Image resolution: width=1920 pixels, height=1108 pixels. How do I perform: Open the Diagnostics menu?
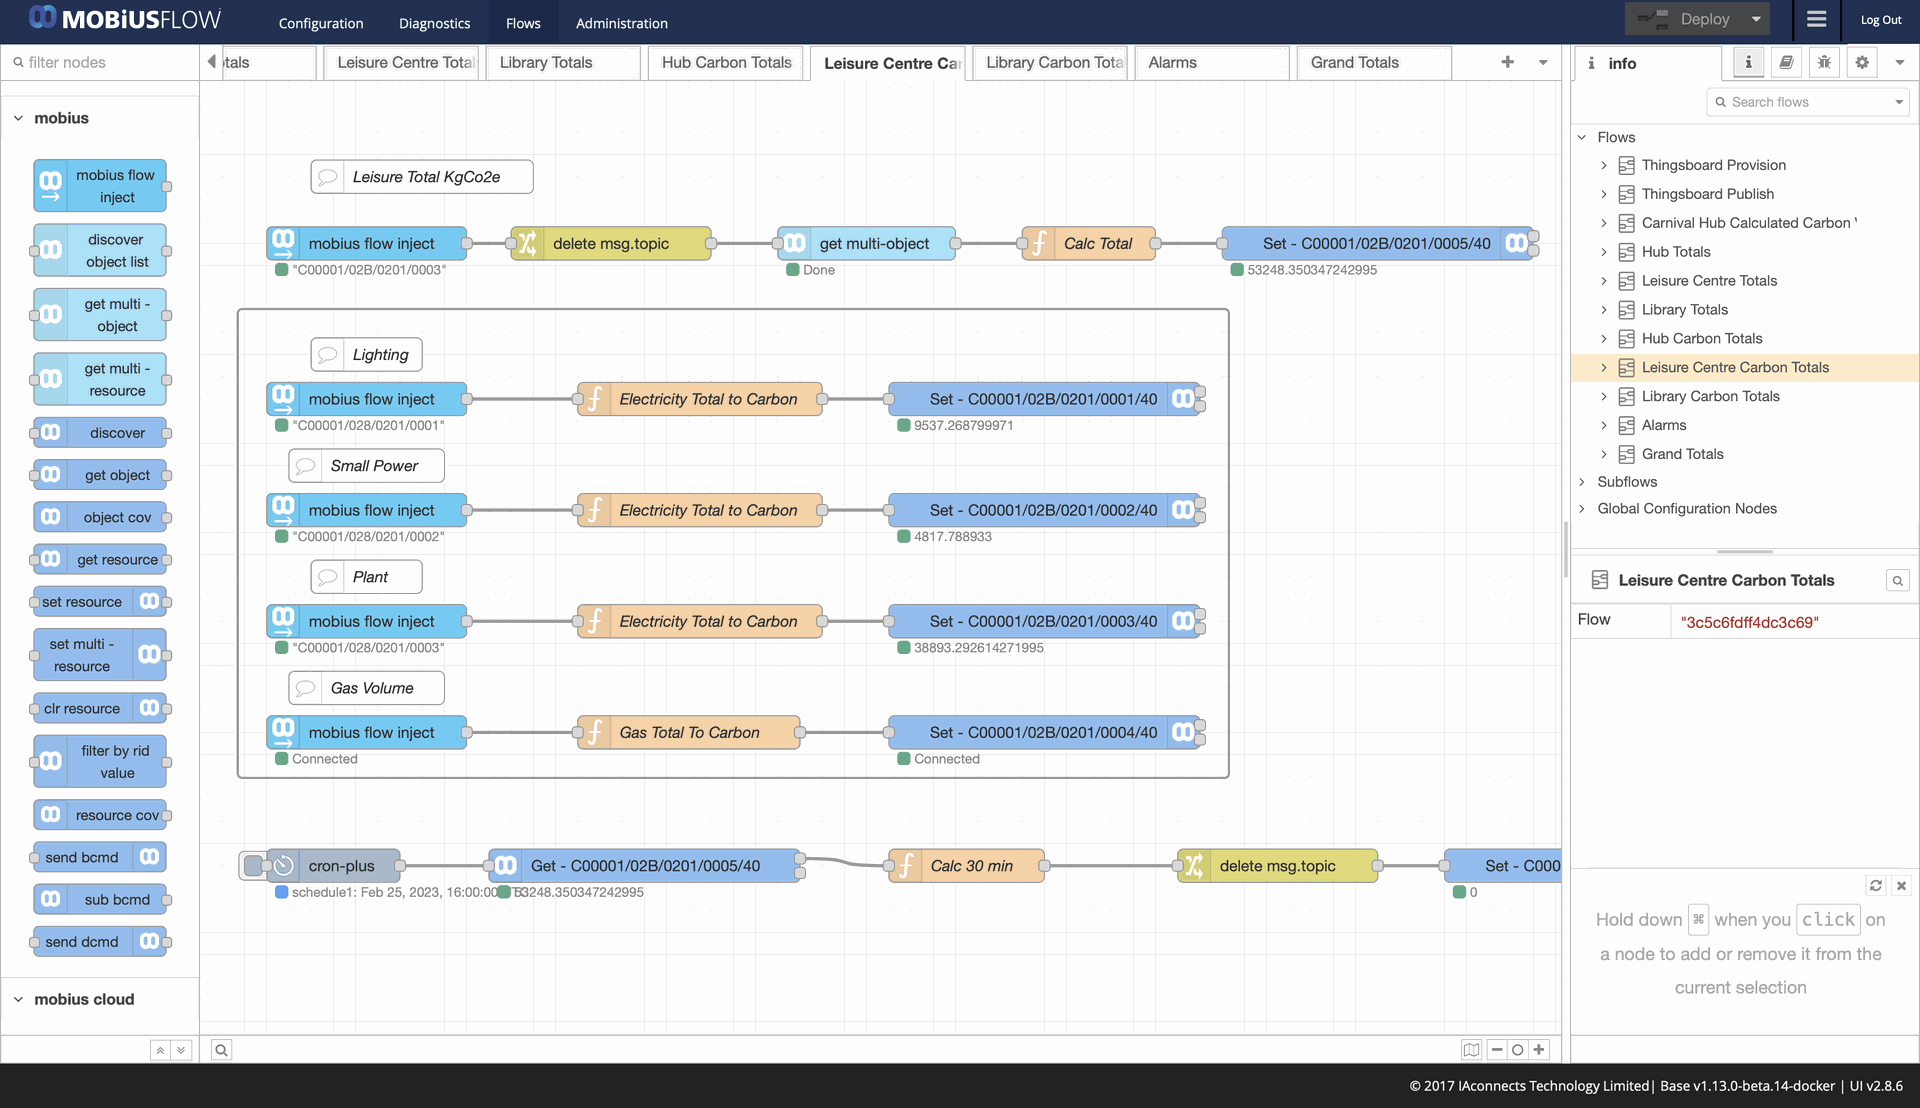434,23
